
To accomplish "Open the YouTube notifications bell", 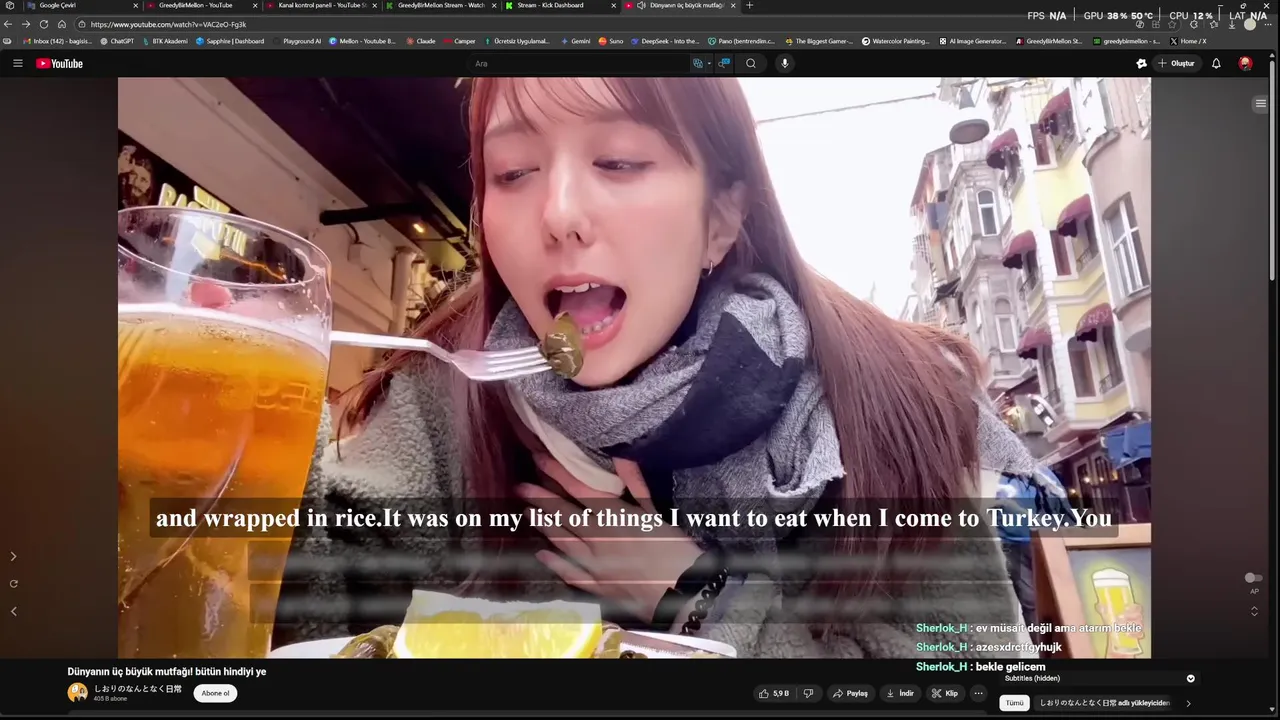I will [x=1216, y=63].
